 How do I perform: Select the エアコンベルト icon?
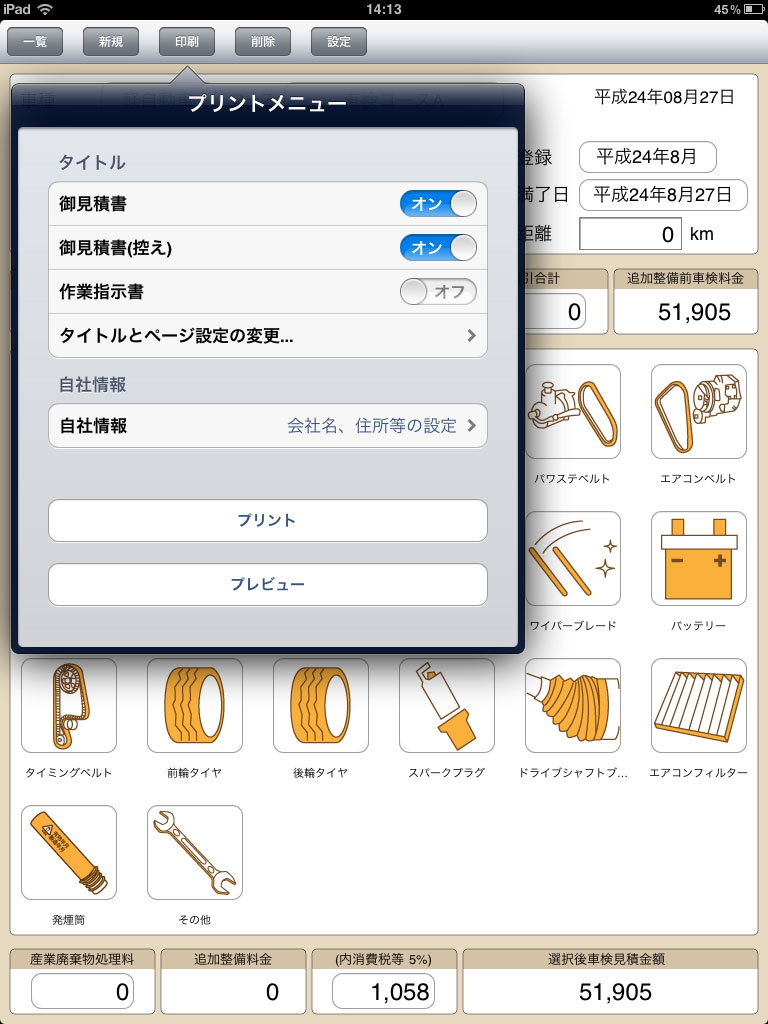699,411
